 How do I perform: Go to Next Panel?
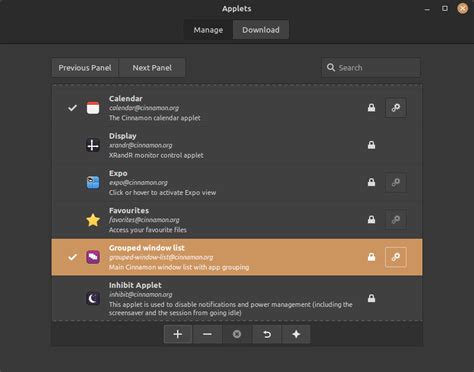152,68
